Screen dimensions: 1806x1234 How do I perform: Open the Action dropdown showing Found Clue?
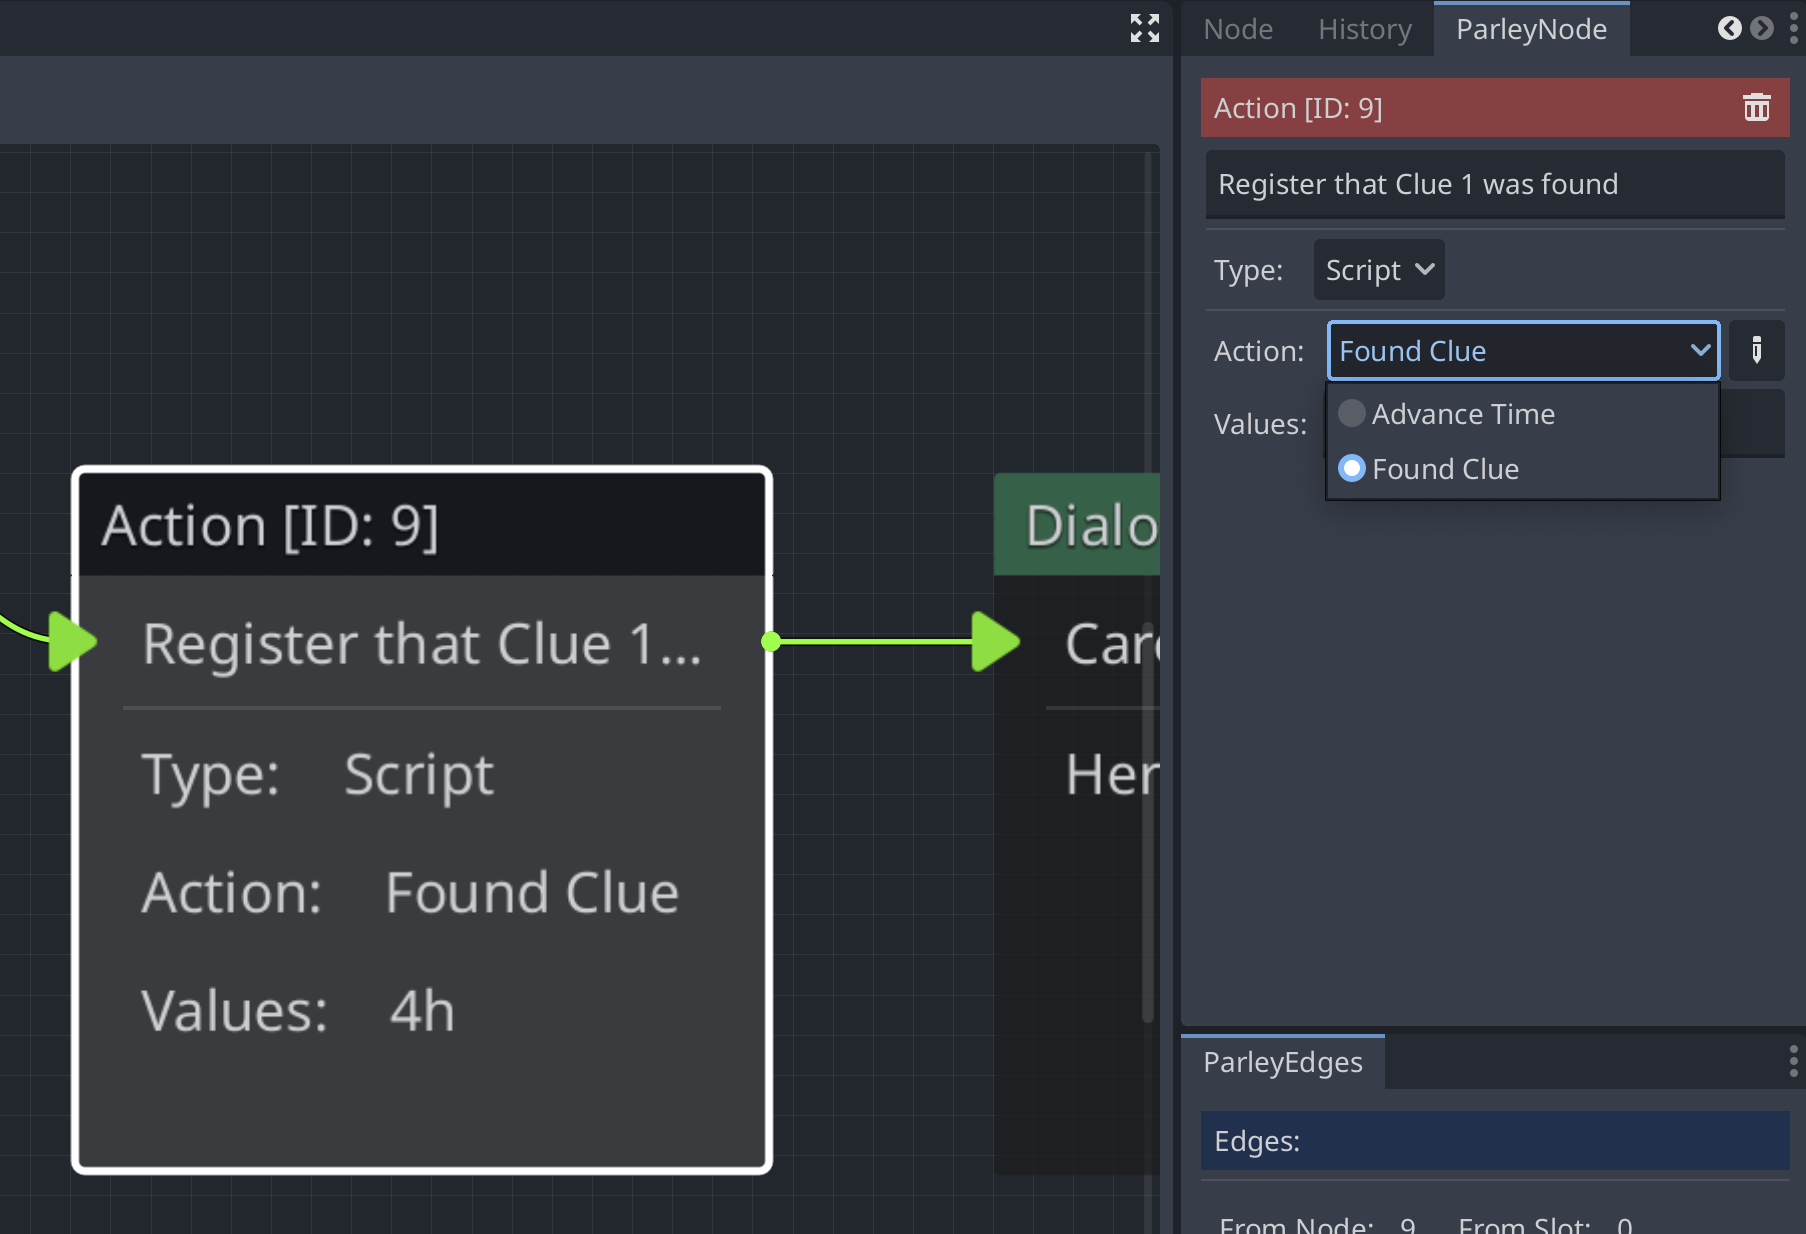(1522, 350)
